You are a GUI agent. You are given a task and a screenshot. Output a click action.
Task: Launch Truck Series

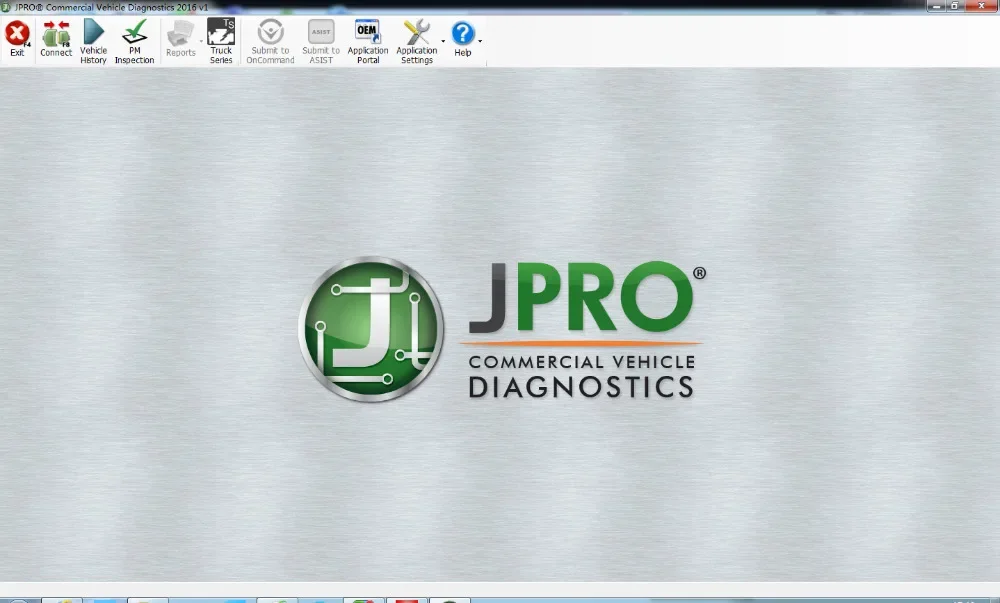pos(221,41)
